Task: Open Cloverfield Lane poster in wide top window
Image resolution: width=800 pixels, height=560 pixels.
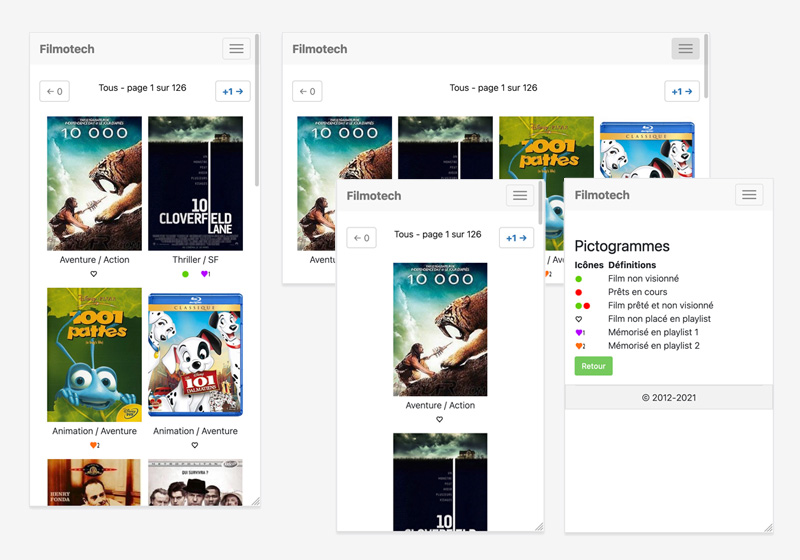Action: (x=445, y=148)
